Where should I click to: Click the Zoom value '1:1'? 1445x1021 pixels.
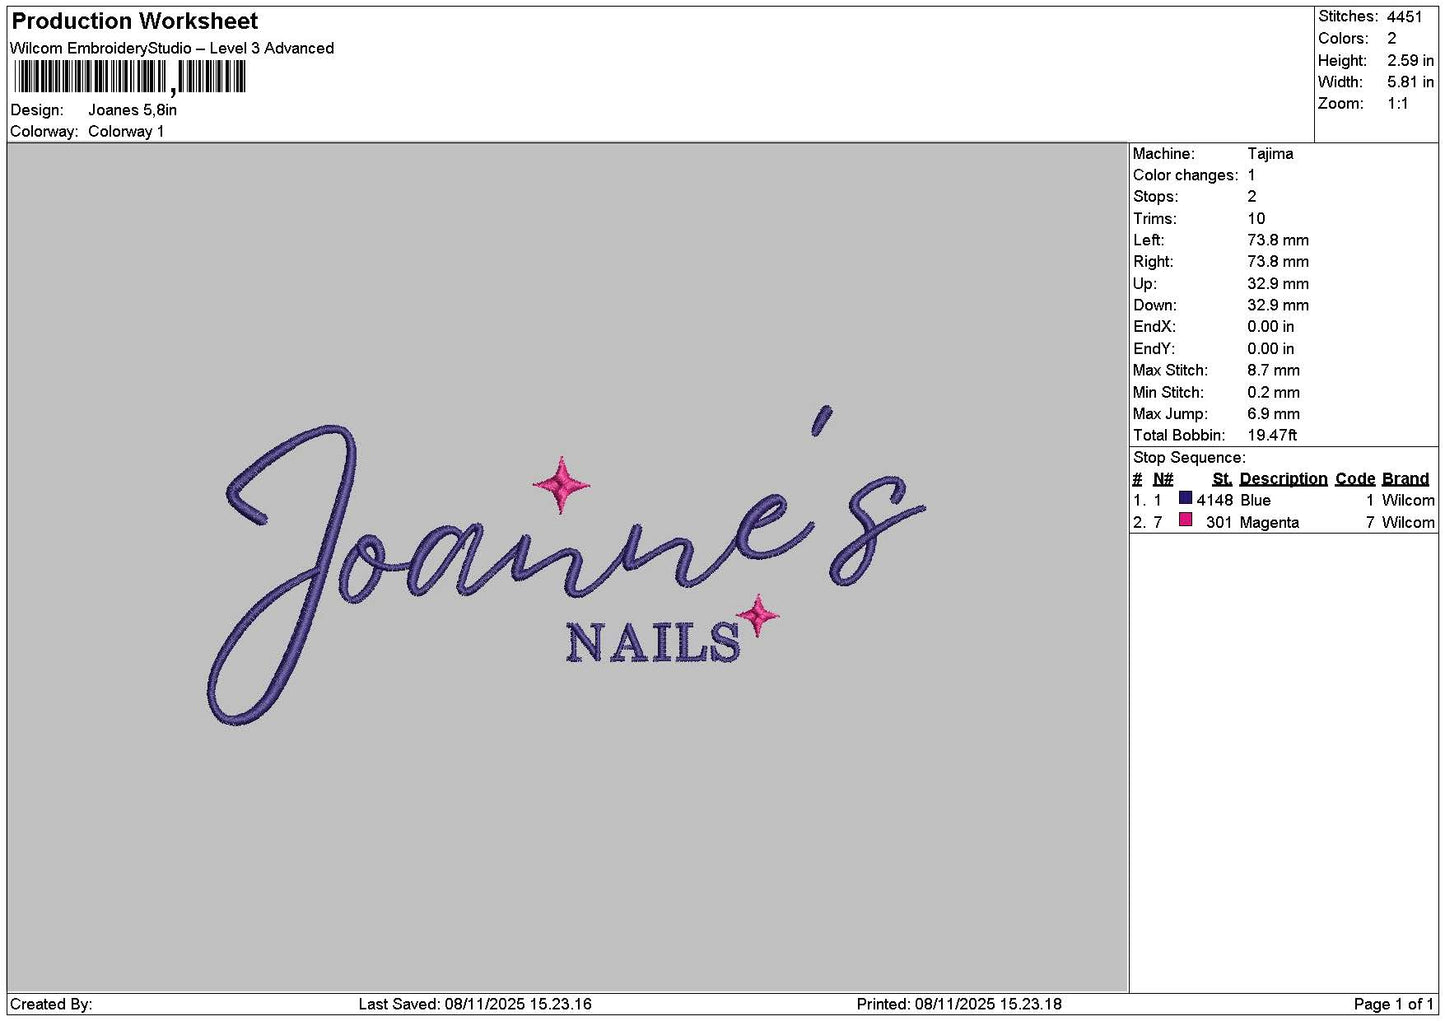[1397, 104]
